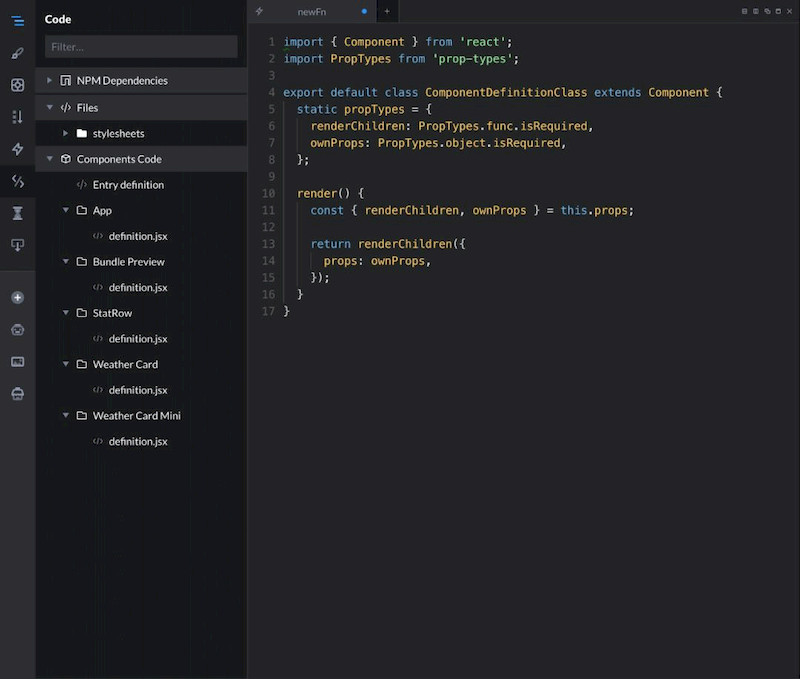Image resolution: width=800 pixels, height=679 pixels.
Task: Click into the Filter input field
Action: click(x=141, y=47)
